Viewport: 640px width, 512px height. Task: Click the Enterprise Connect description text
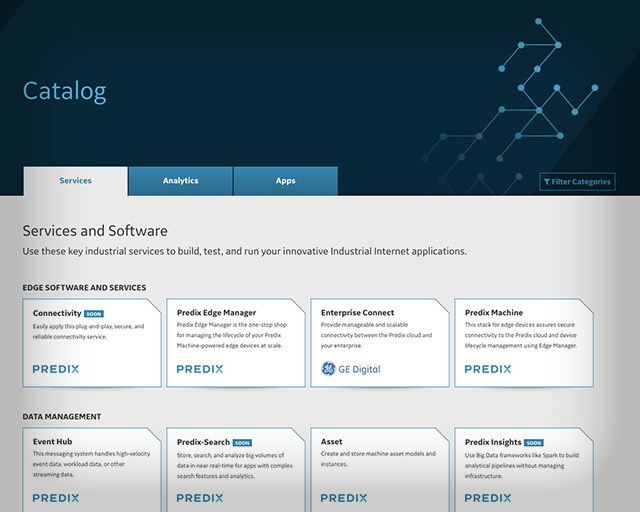376,335
